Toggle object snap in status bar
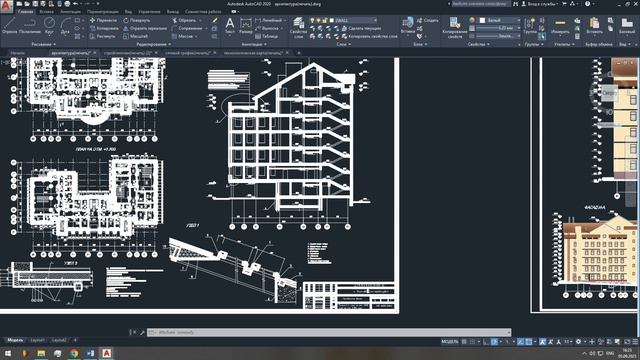 (529, 342)
